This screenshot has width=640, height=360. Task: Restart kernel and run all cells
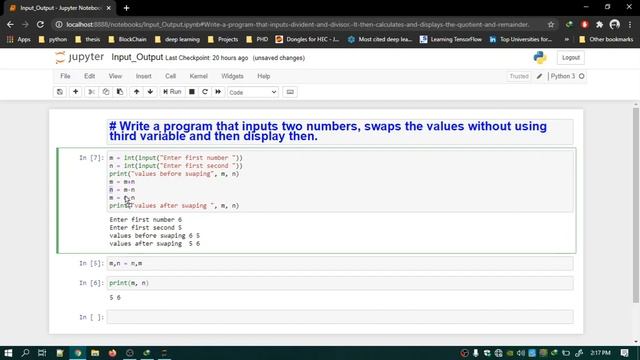[218, 92]
